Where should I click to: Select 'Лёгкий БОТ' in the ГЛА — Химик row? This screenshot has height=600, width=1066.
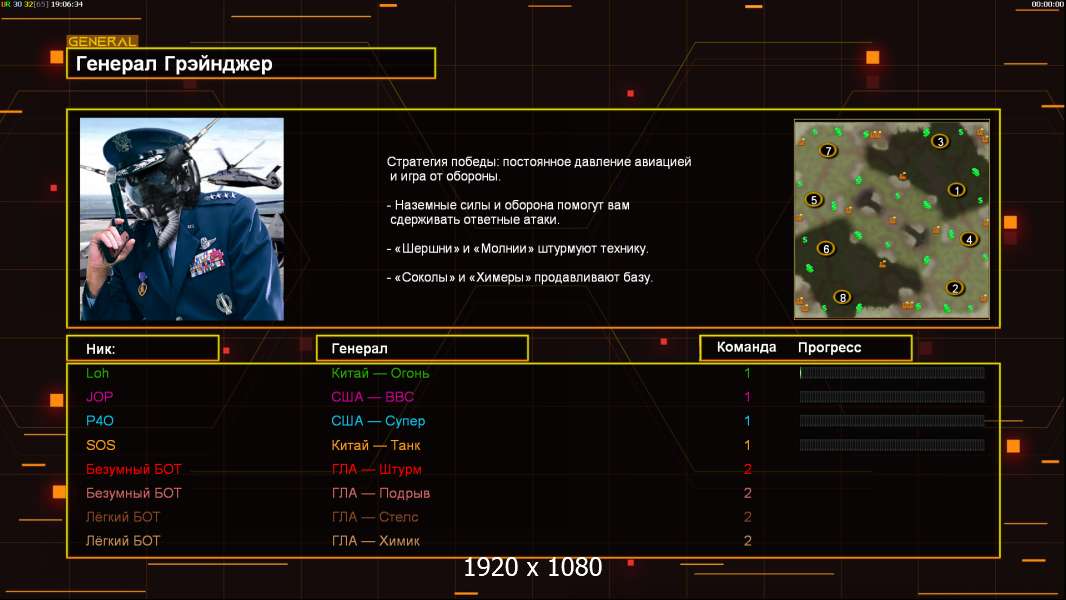[x=122, y=540]
